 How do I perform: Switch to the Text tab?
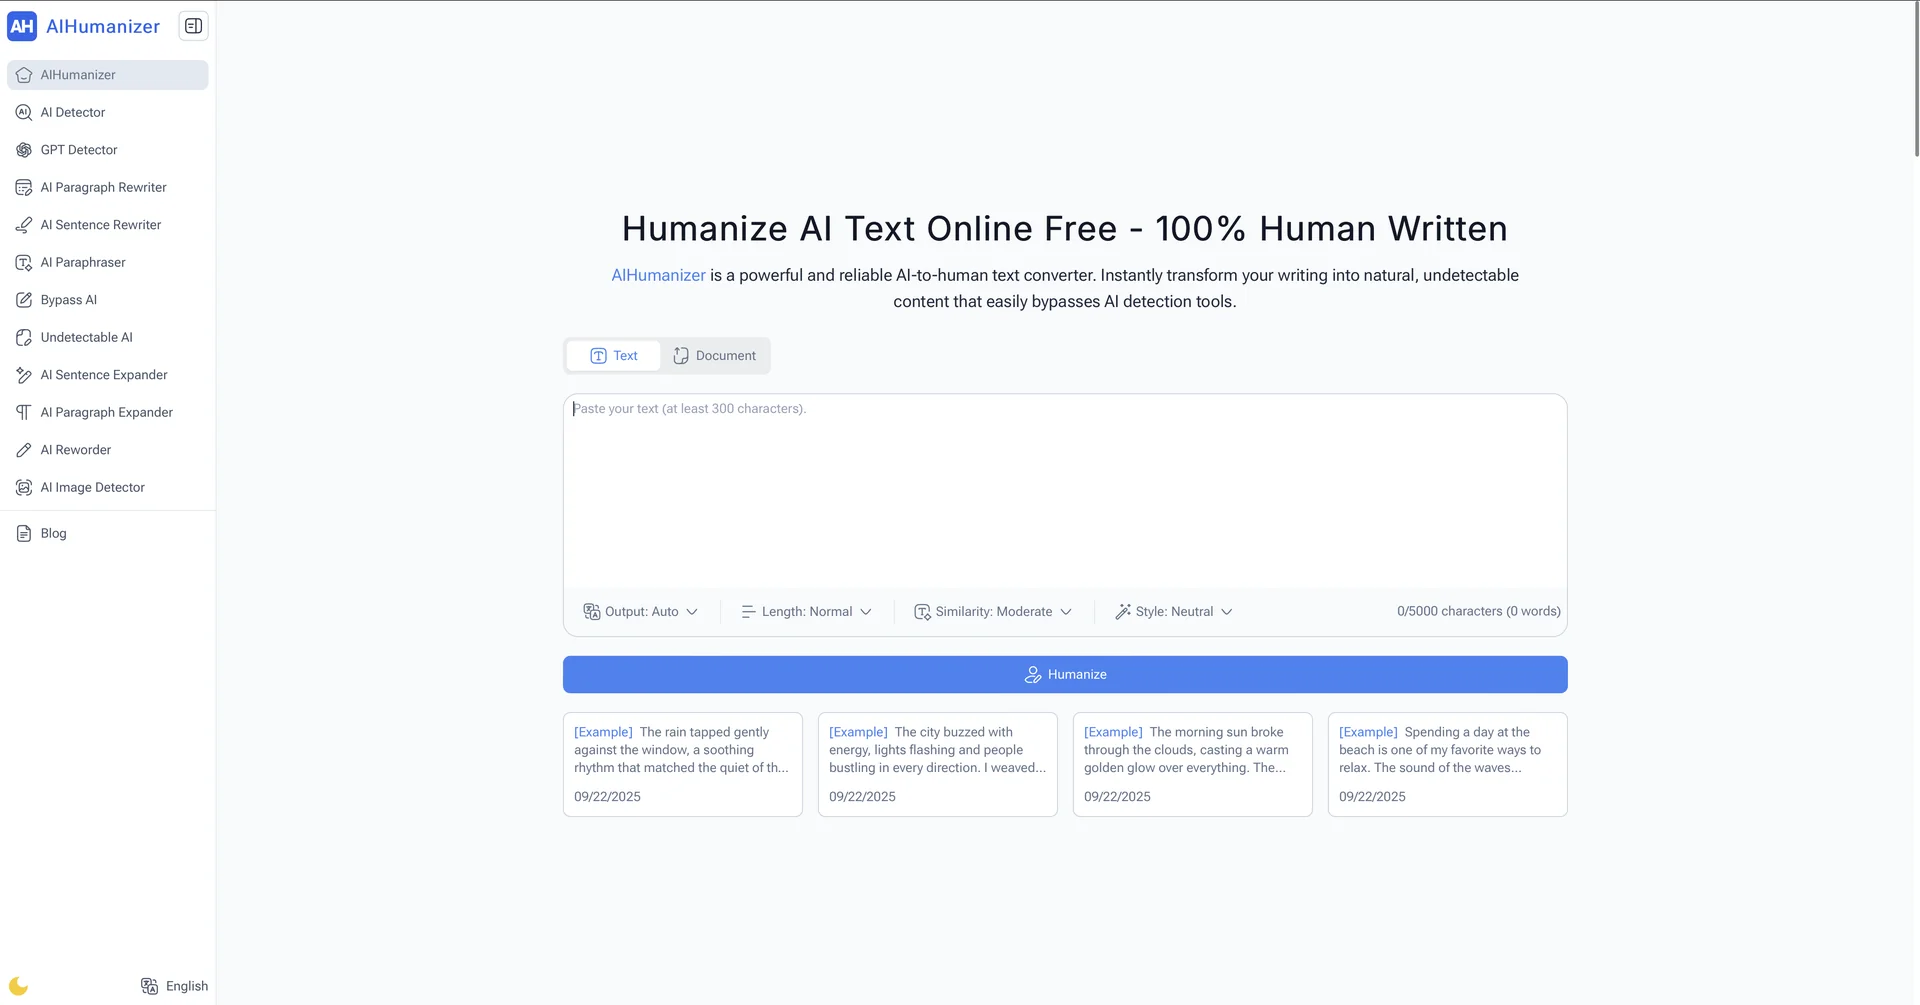(x=613, y=356)
